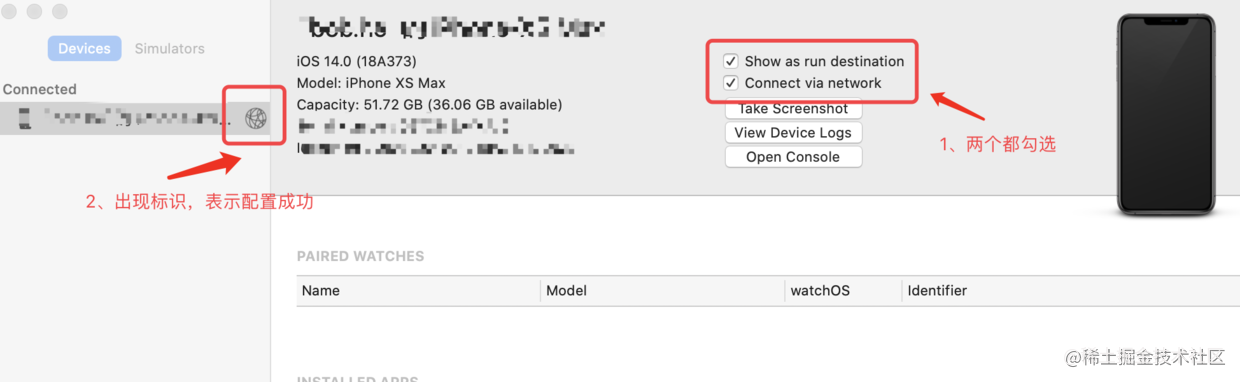The image size is (1240, 382).
Task: Click the Take Screenshot button
Action: click(793, 109)
